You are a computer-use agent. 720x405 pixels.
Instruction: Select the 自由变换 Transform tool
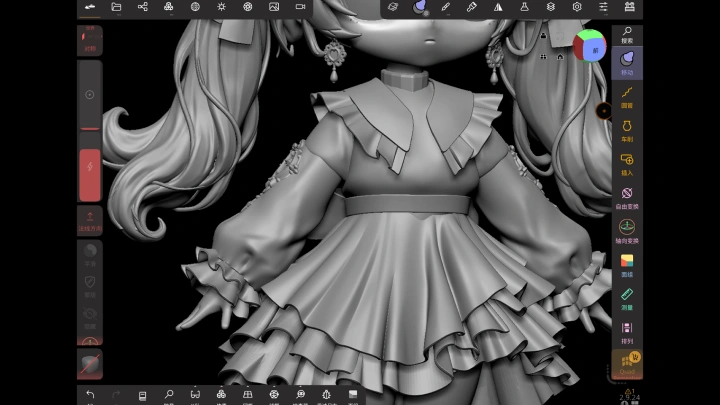point(627,198)
